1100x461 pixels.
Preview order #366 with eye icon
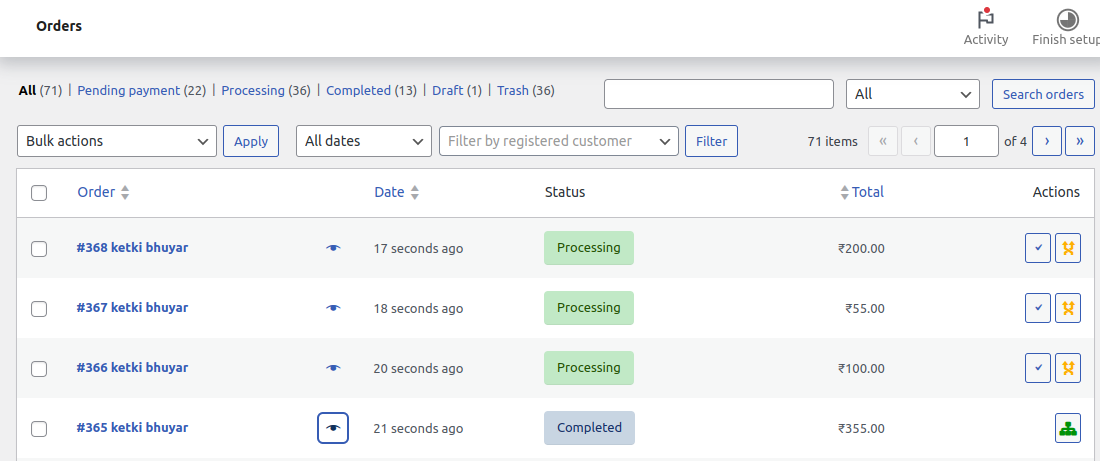(x=333, y=368)
